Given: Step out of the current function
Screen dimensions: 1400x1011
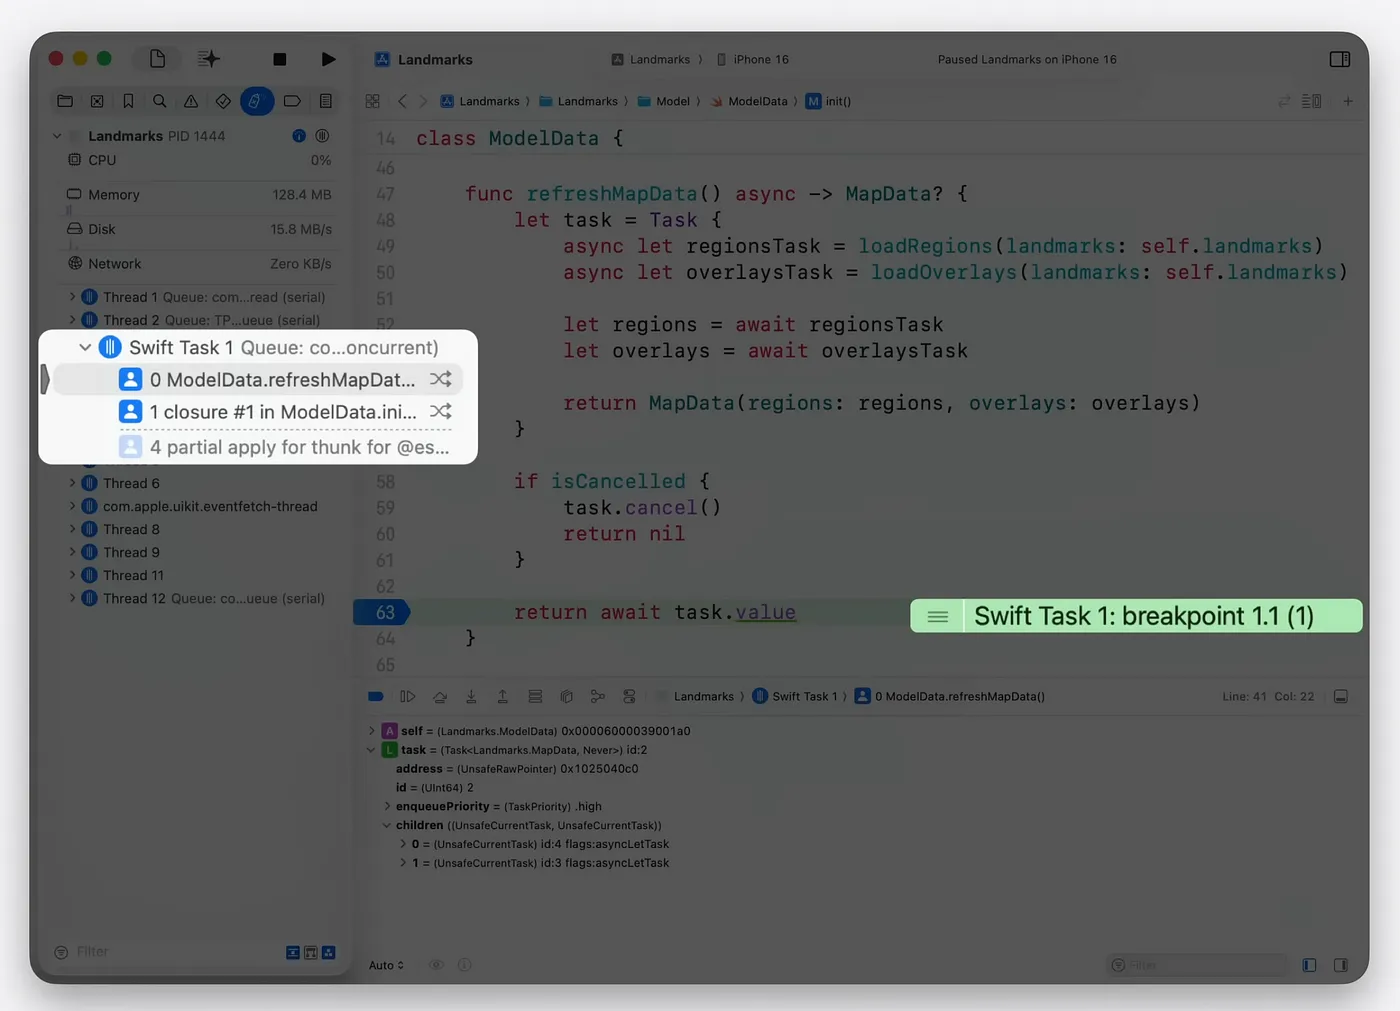Looking at the screenshot, I should pyautogui.click(x=503, y=696).
